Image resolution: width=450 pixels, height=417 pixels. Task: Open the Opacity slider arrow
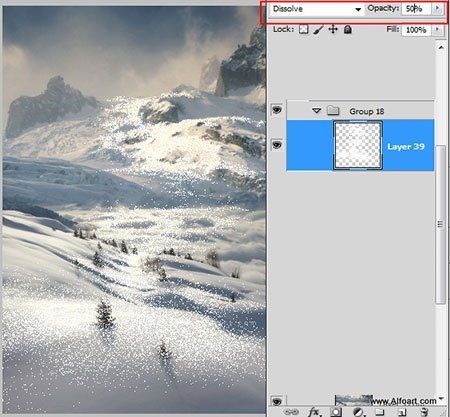coord(438,9)
